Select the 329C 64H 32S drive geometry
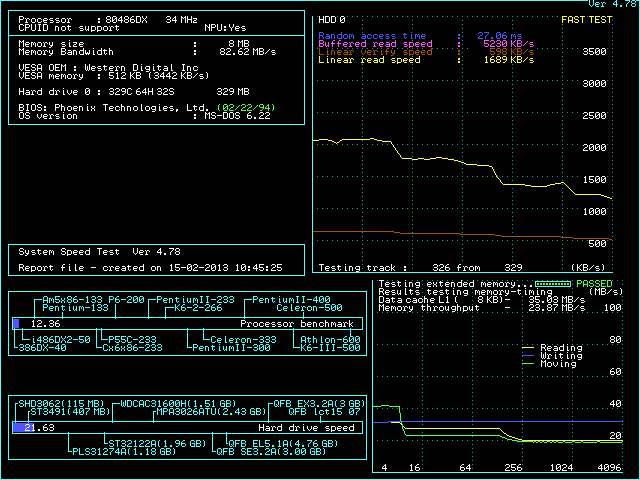640x480 pixels. click(141, 92)
